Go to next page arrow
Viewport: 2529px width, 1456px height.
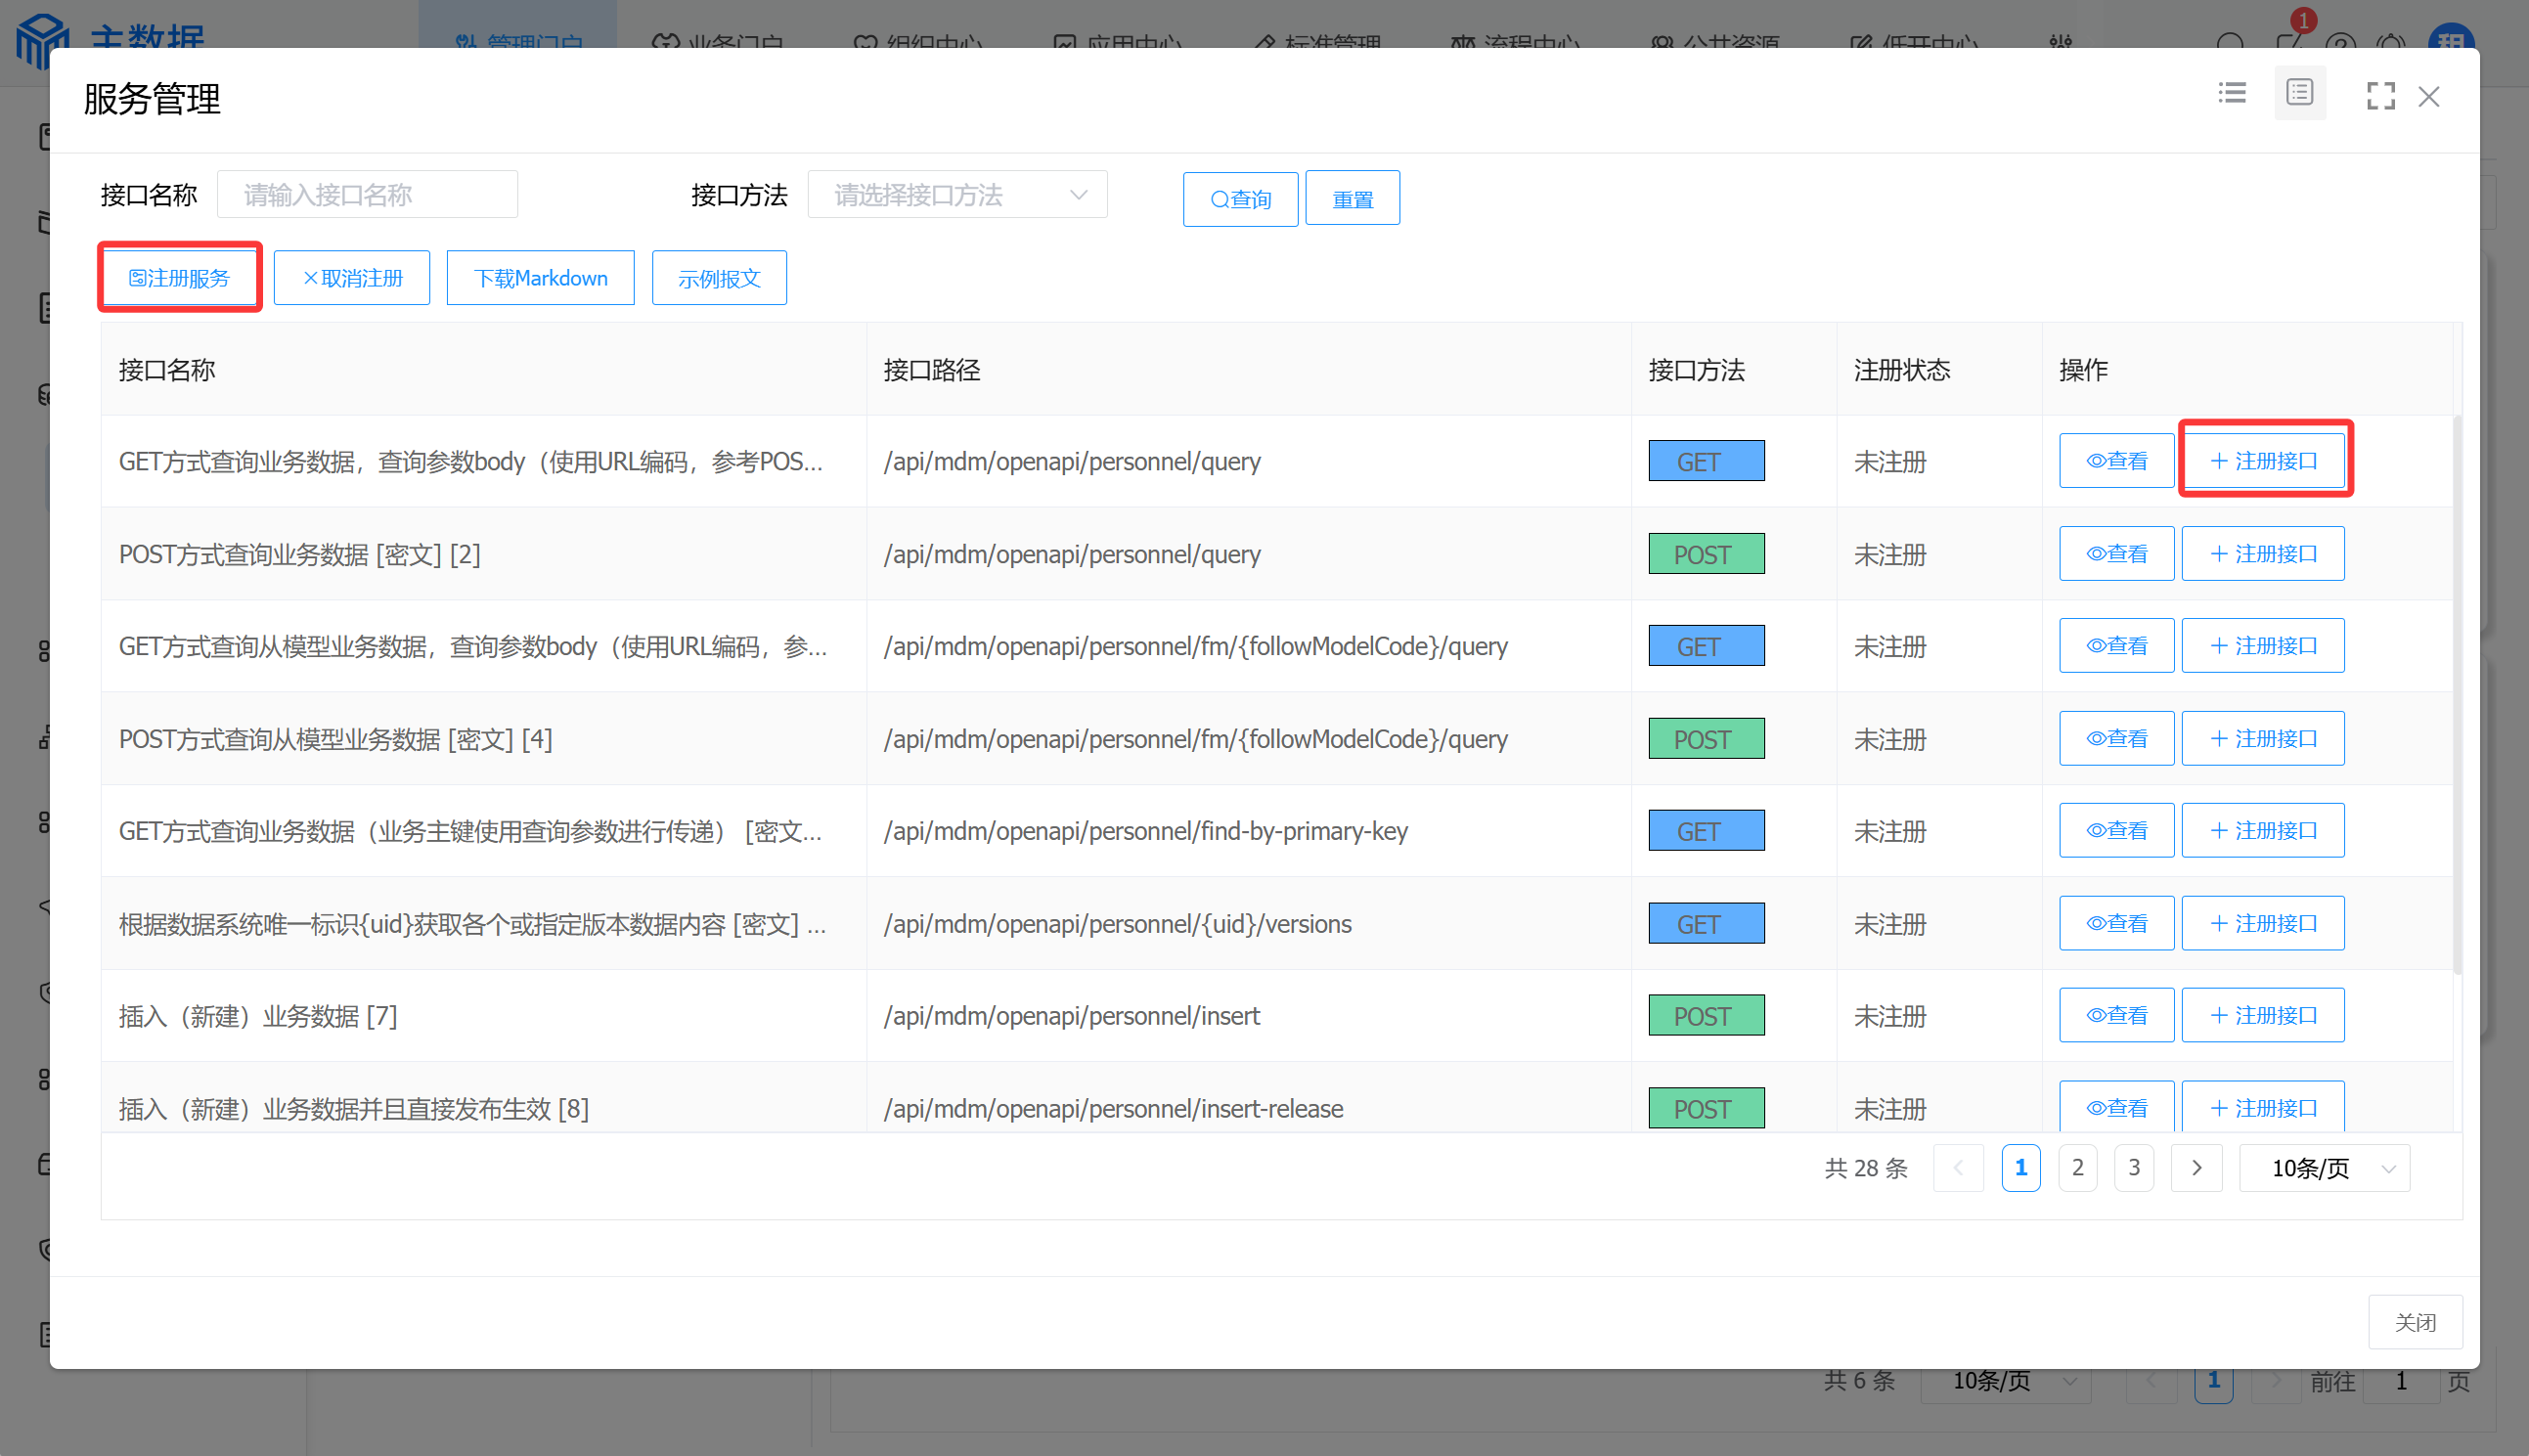2196,1168
